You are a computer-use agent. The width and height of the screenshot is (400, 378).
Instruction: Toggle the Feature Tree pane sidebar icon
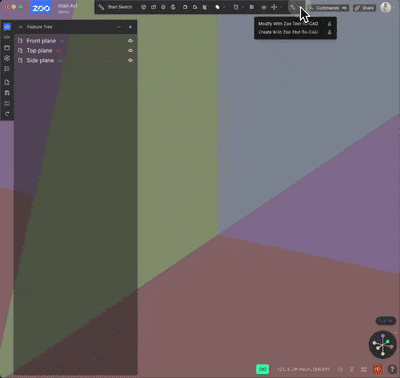pyautogui.click(x=7, y=27)
